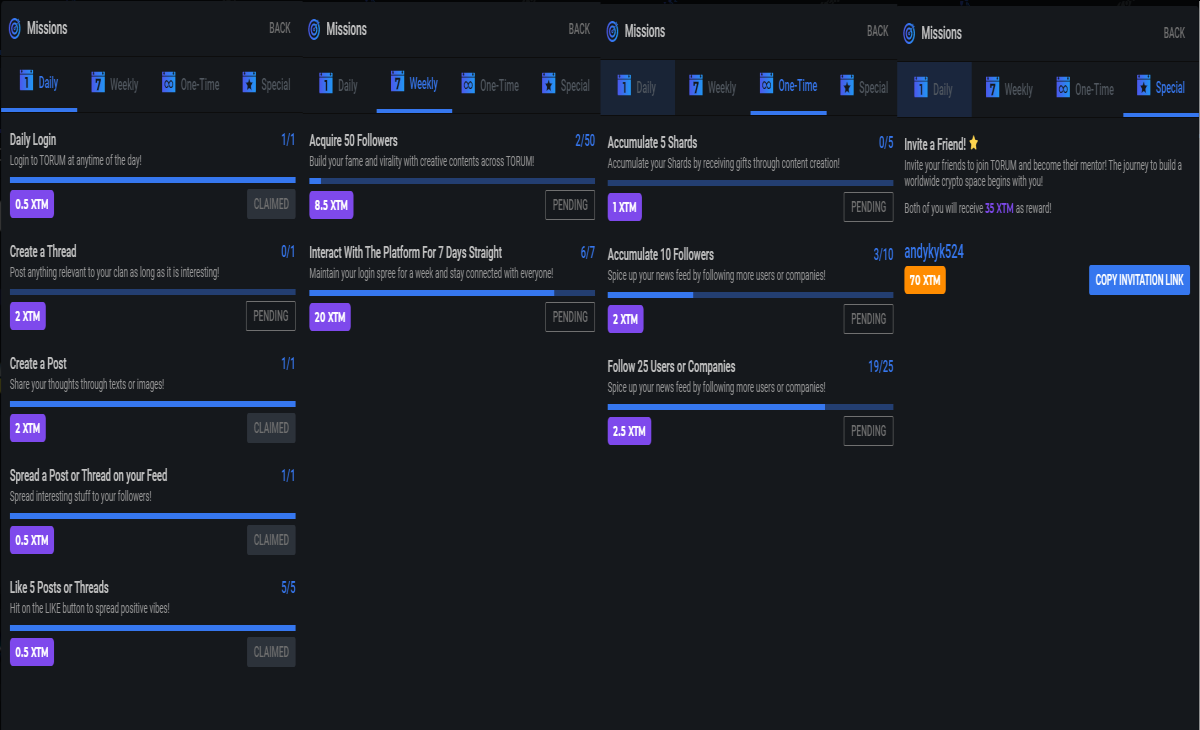Click PENDING button for Acquire 50 Followers
The image size is (1200, 730).
(x=570, y=205)
